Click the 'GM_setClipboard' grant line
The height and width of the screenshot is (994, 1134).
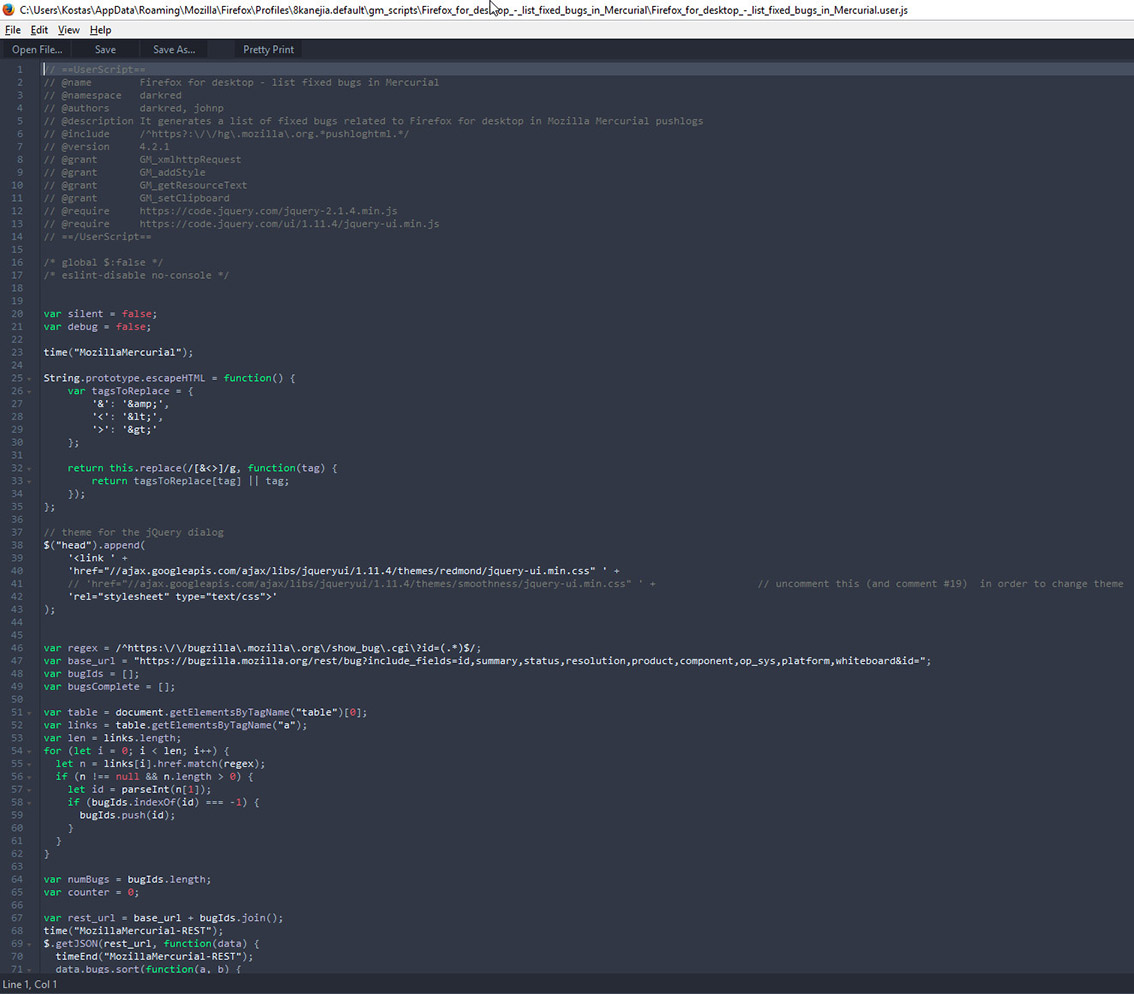pyautogui.click(x=137, y=198)
